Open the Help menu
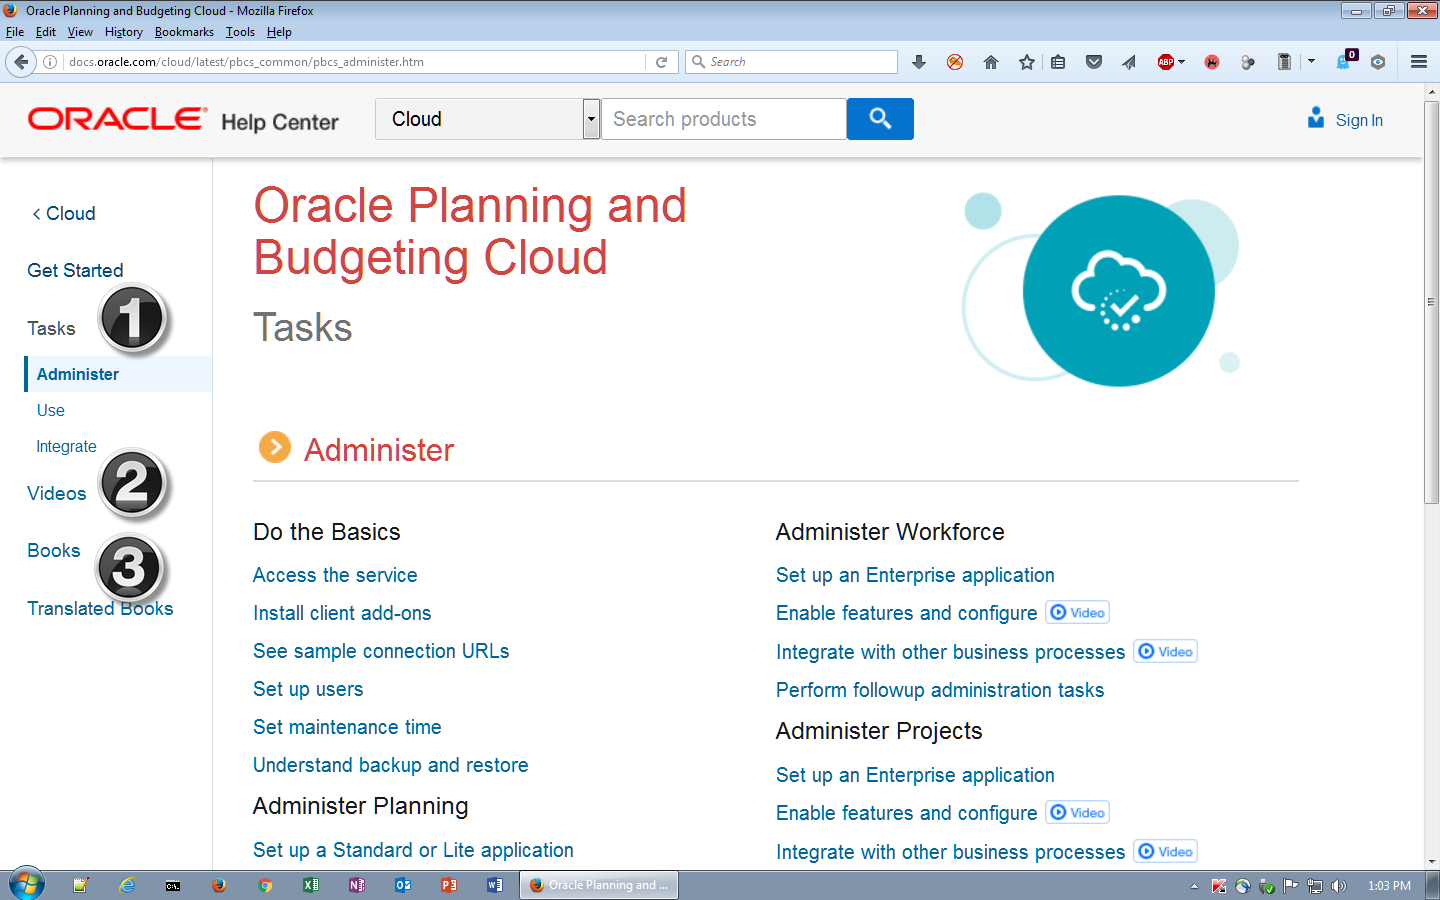Screen dimensions: 1440x900 279,32
